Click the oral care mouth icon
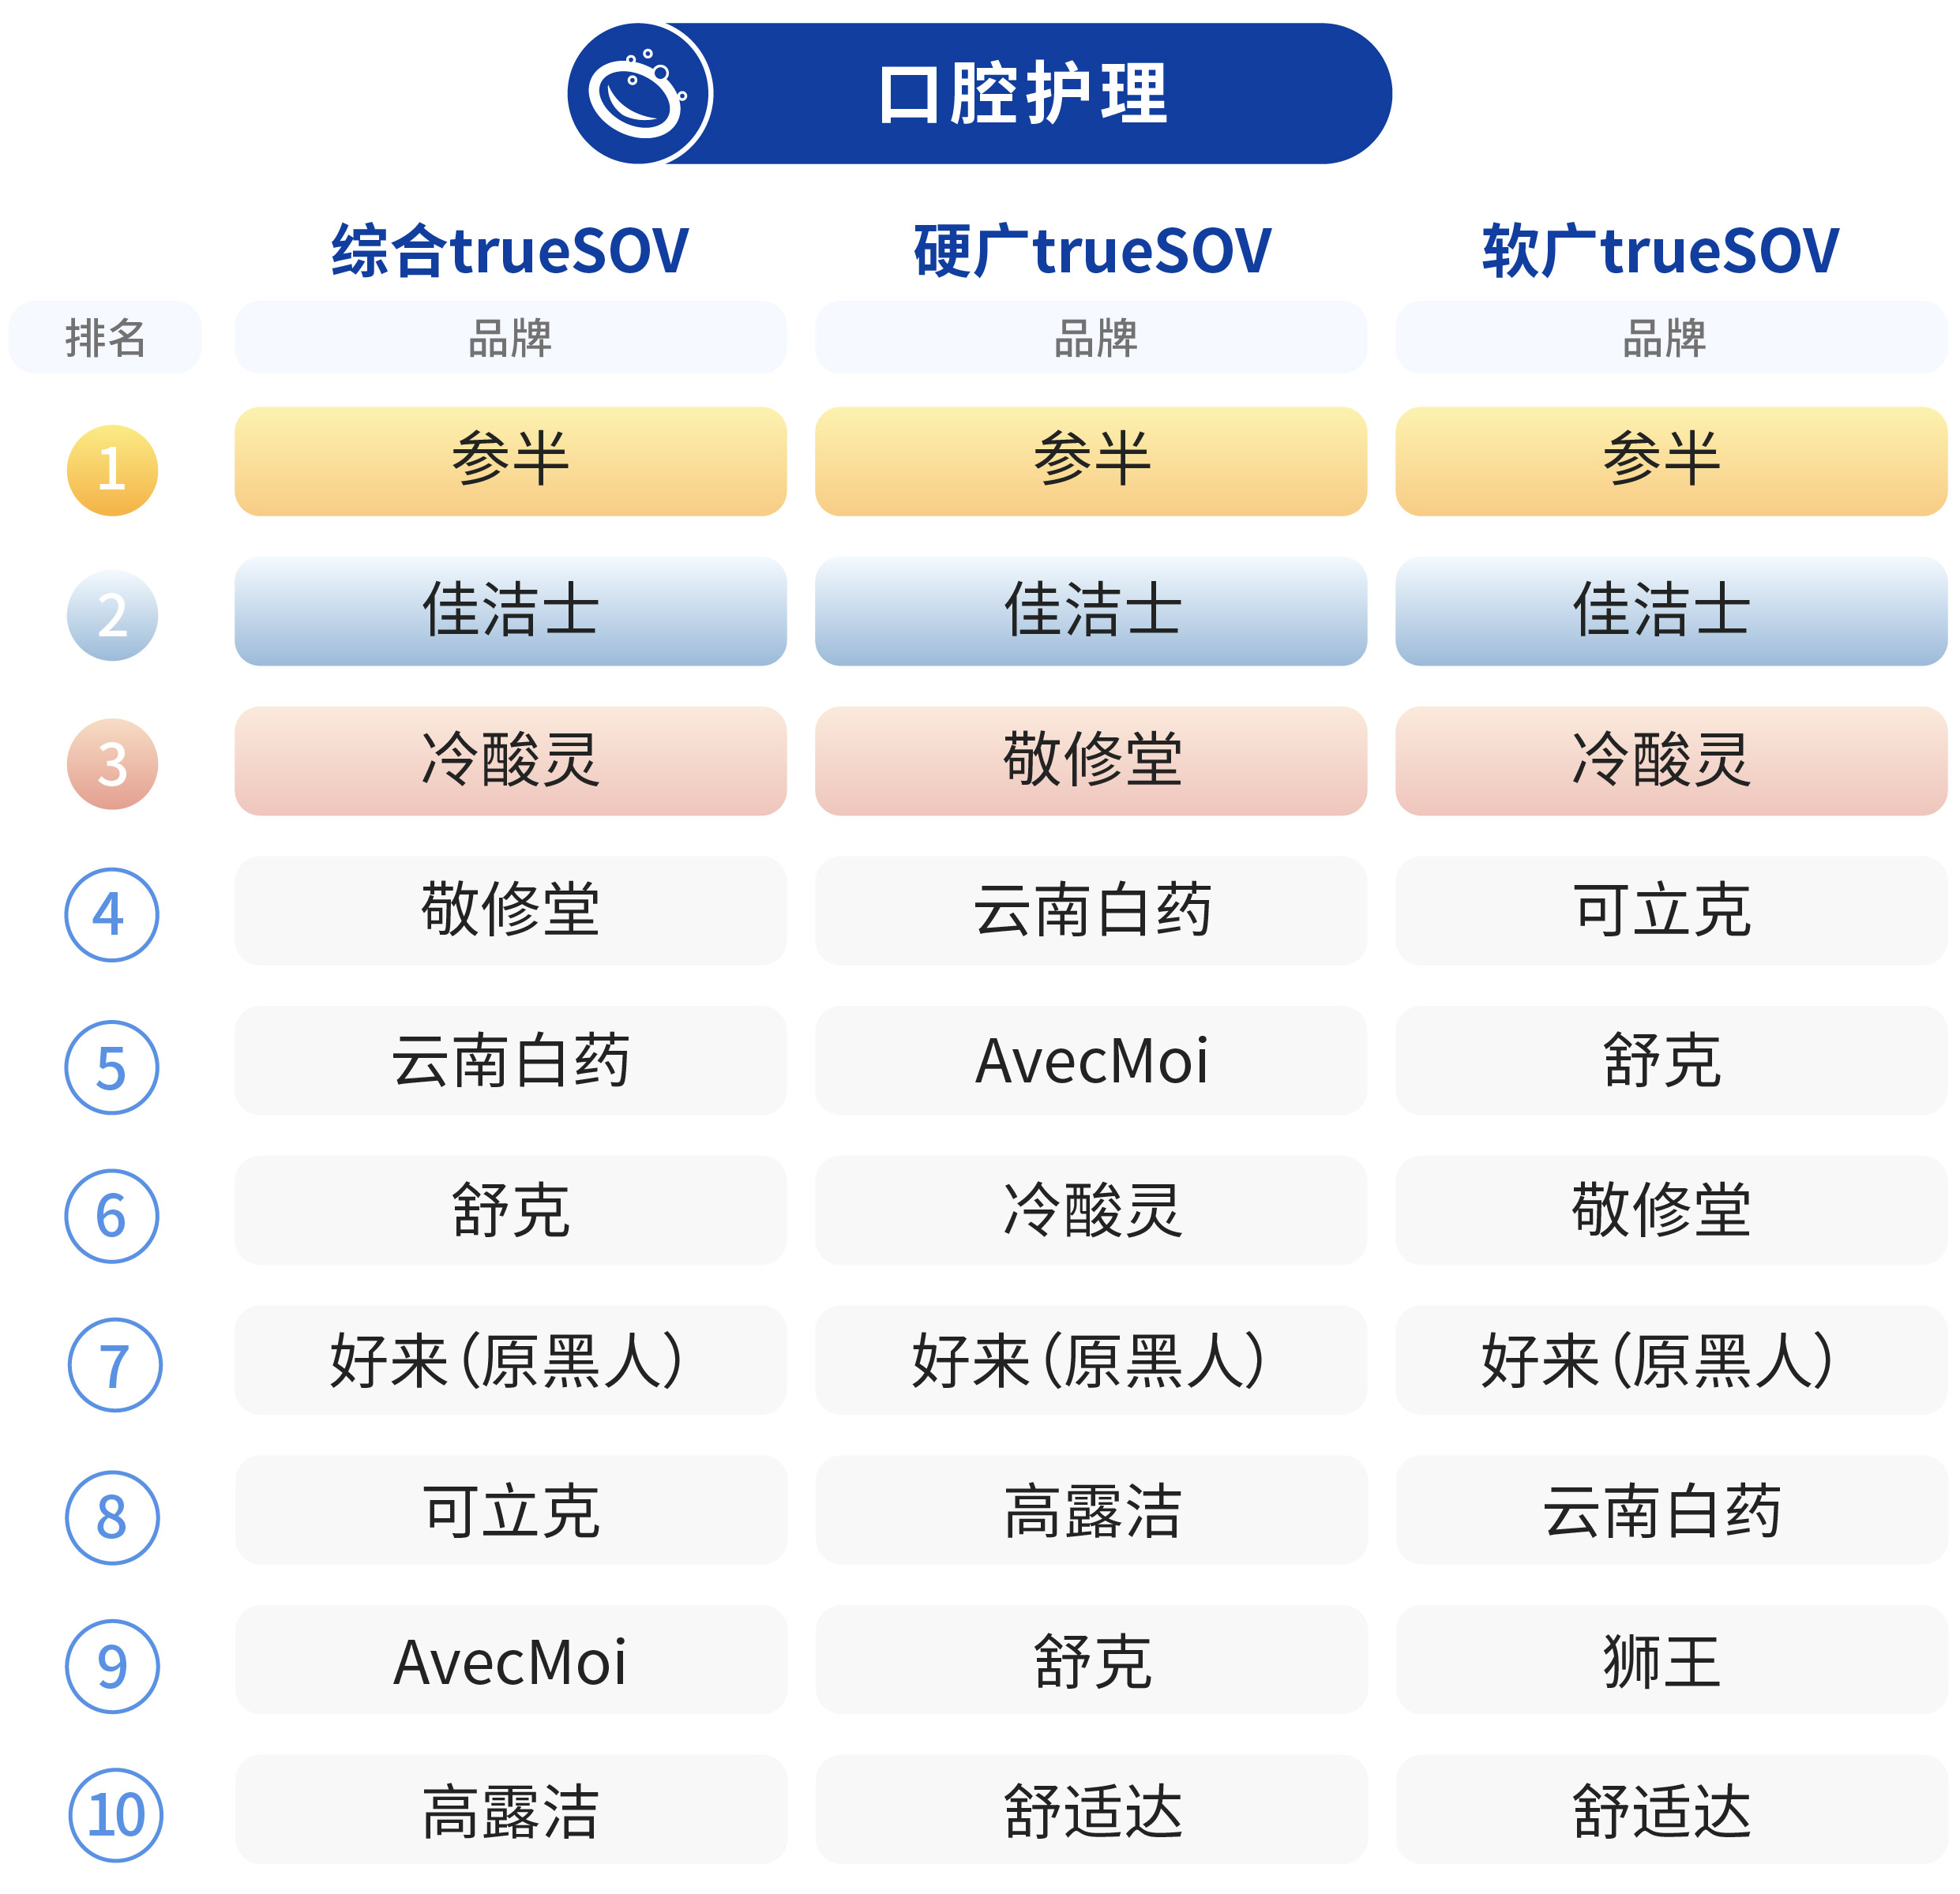The width and height of the screenshot is (1960, 1894). pyautogui.click(x=638, y=94)
